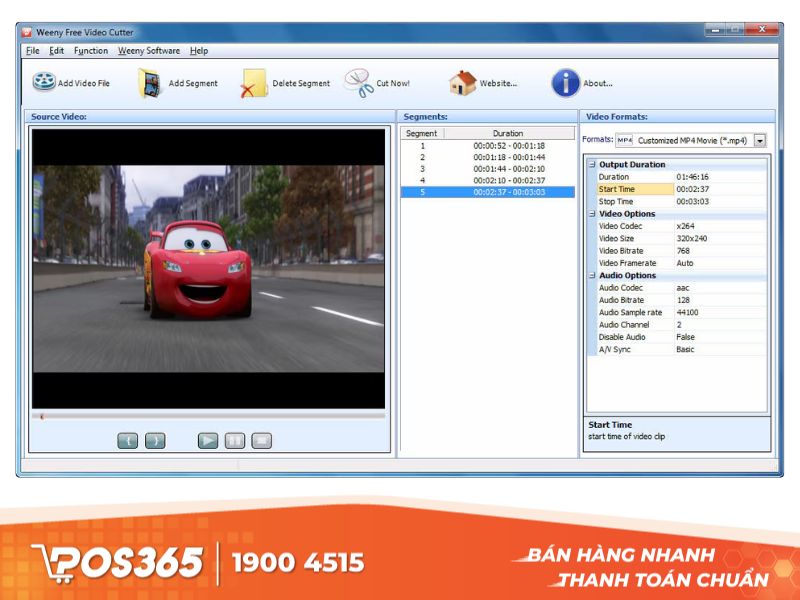Viewport: 800px width, 600px height.
Task: Click the Delete Segment label
Action: 301,83
